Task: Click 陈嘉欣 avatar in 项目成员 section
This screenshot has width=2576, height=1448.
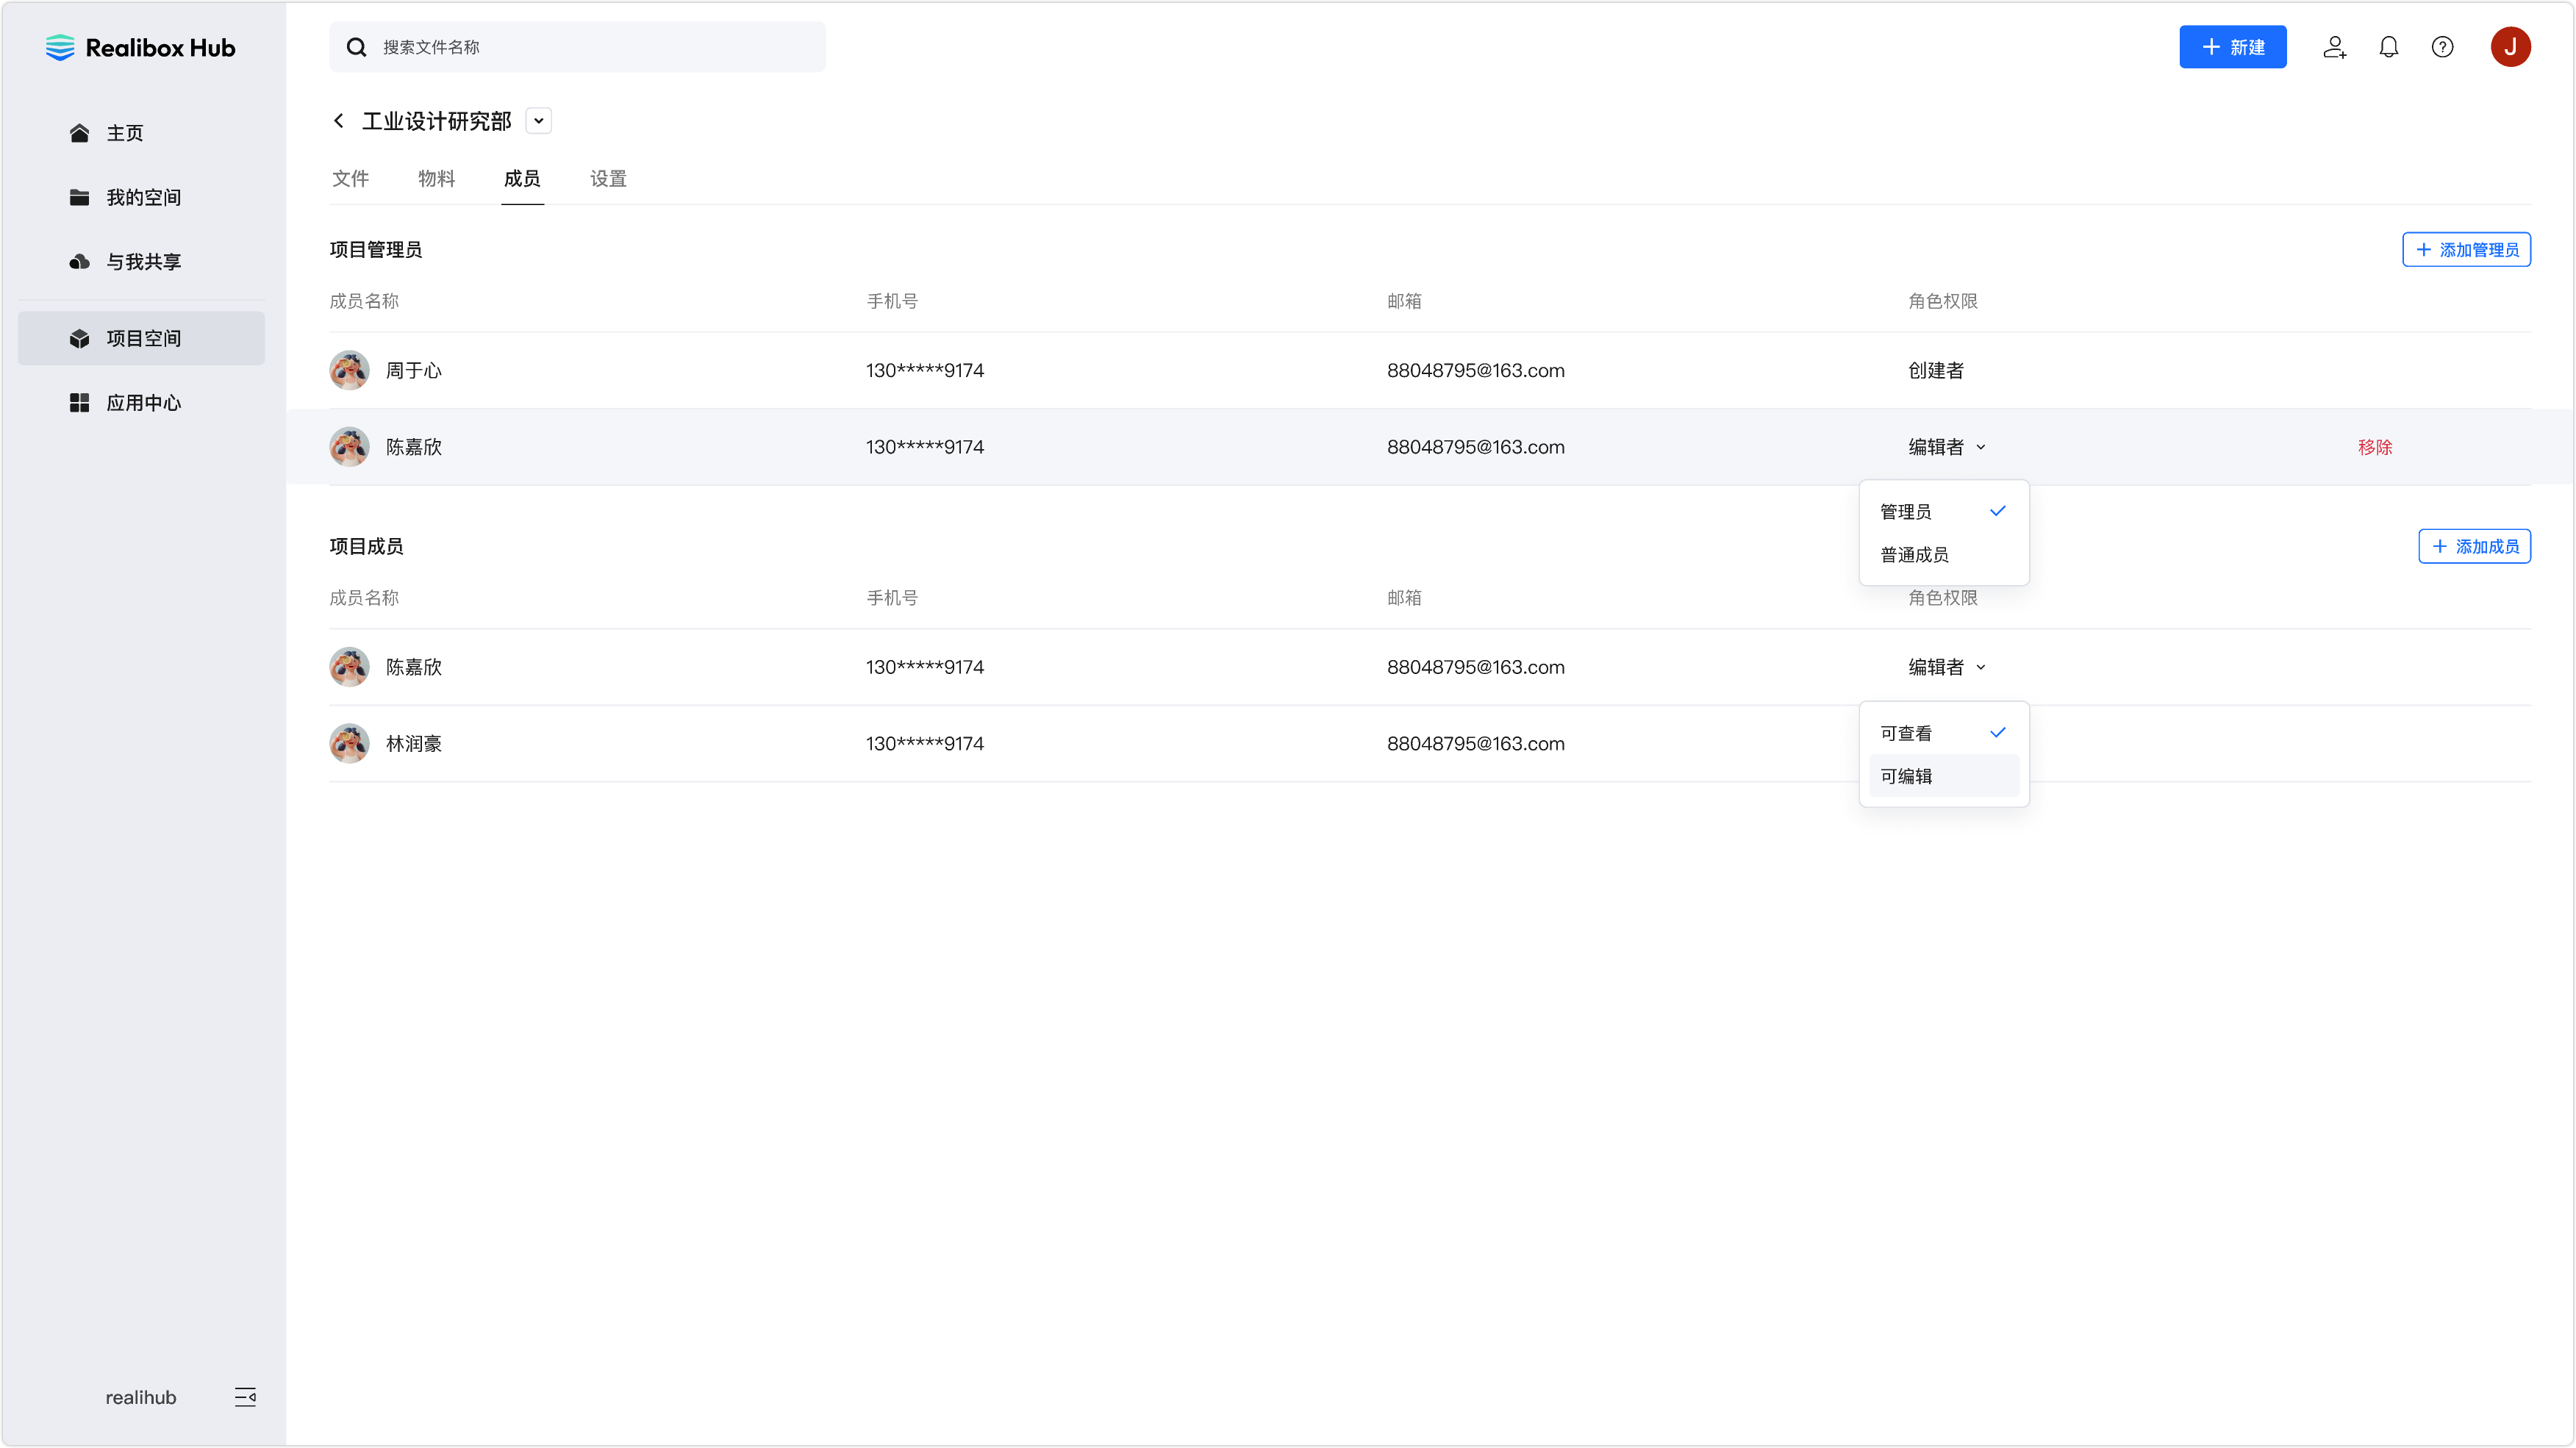Action: pos(349,667)
